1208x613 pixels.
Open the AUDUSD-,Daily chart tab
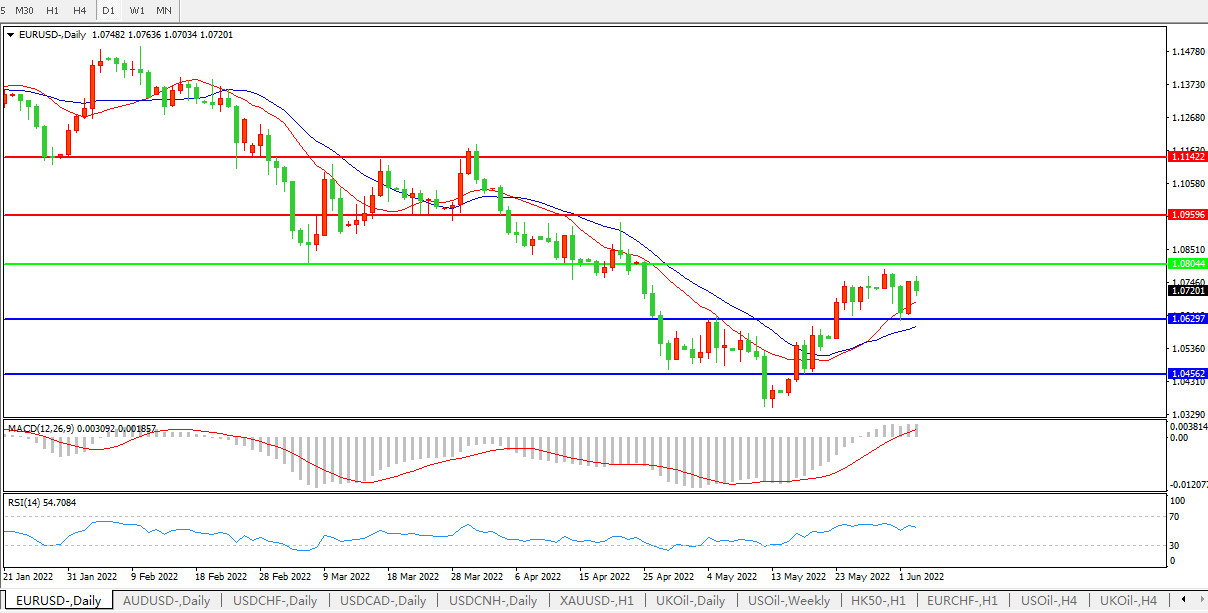(x=166, y=601)
